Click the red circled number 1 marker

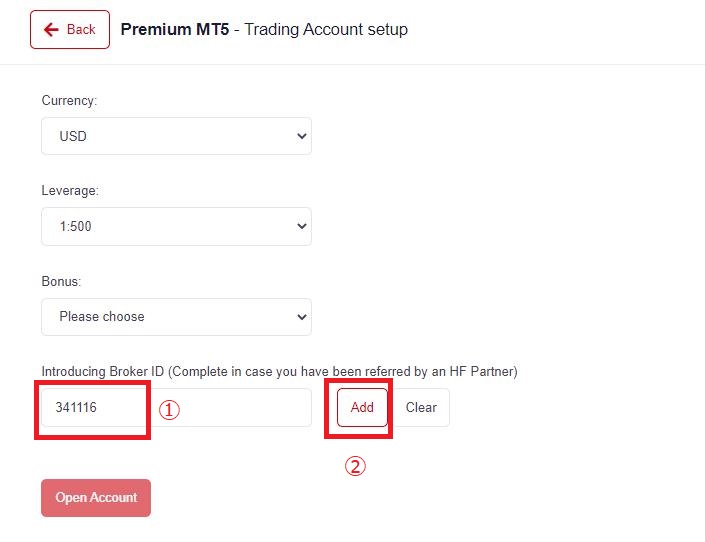[x=170, y=409]
